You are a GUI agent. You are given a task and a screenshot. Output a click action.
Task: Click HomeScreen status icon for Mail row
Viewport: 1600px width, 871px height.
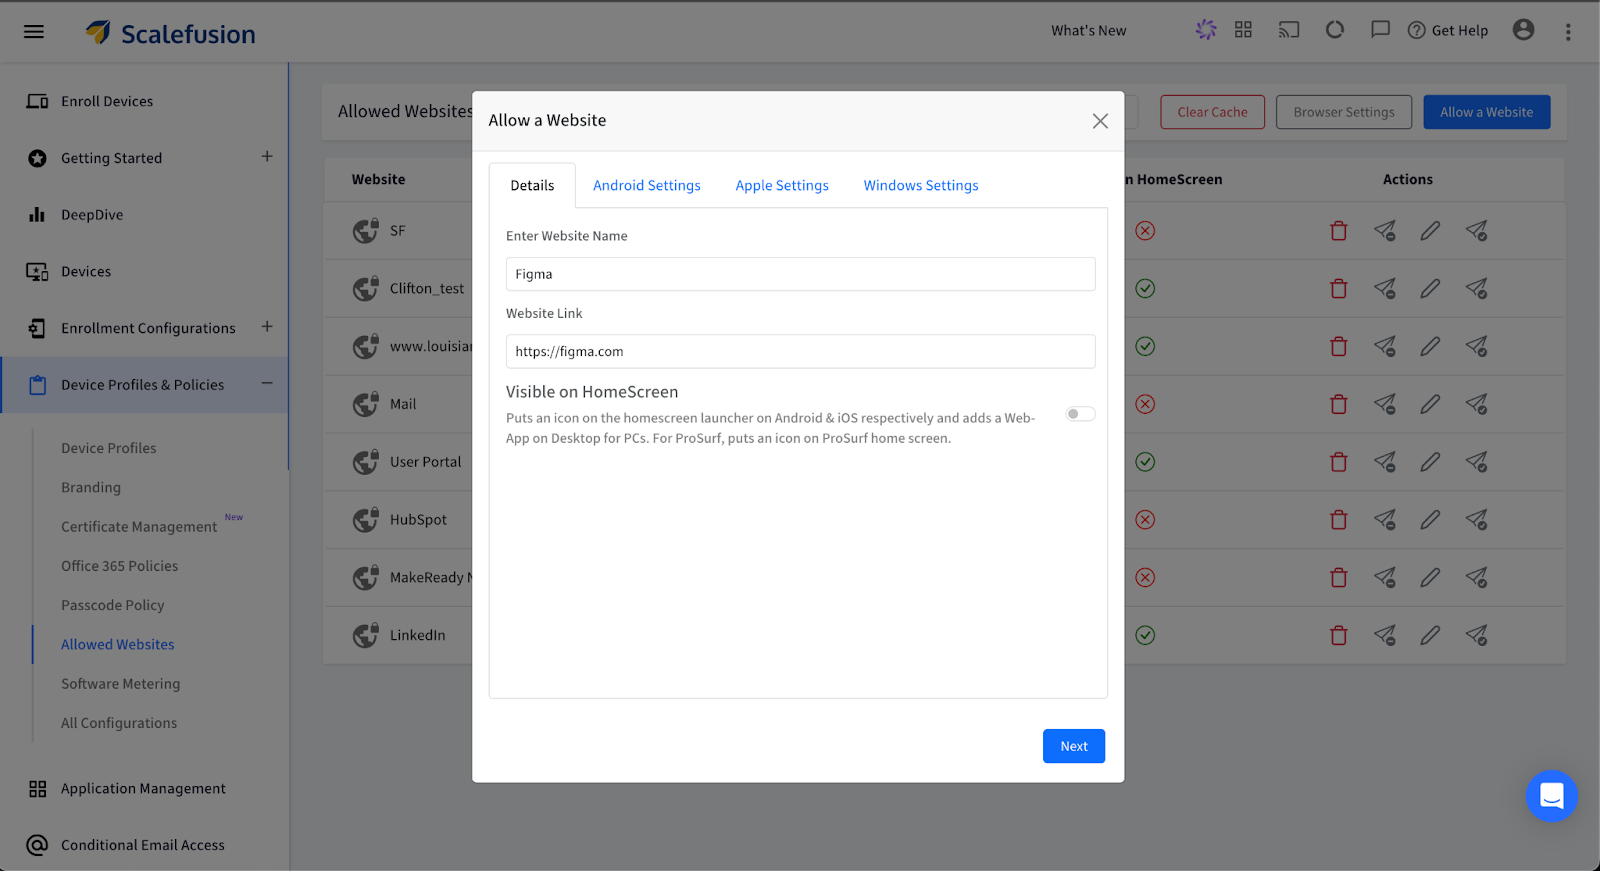[x=1145, y=404]
